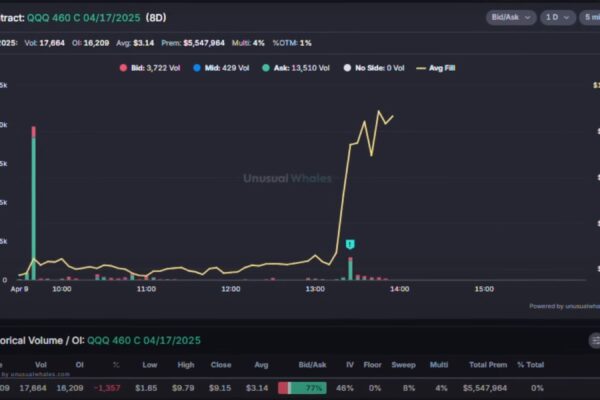600x400 pixels.
Task: Click the Avg: $3.14 summary stat
Action: pos(135,43)
